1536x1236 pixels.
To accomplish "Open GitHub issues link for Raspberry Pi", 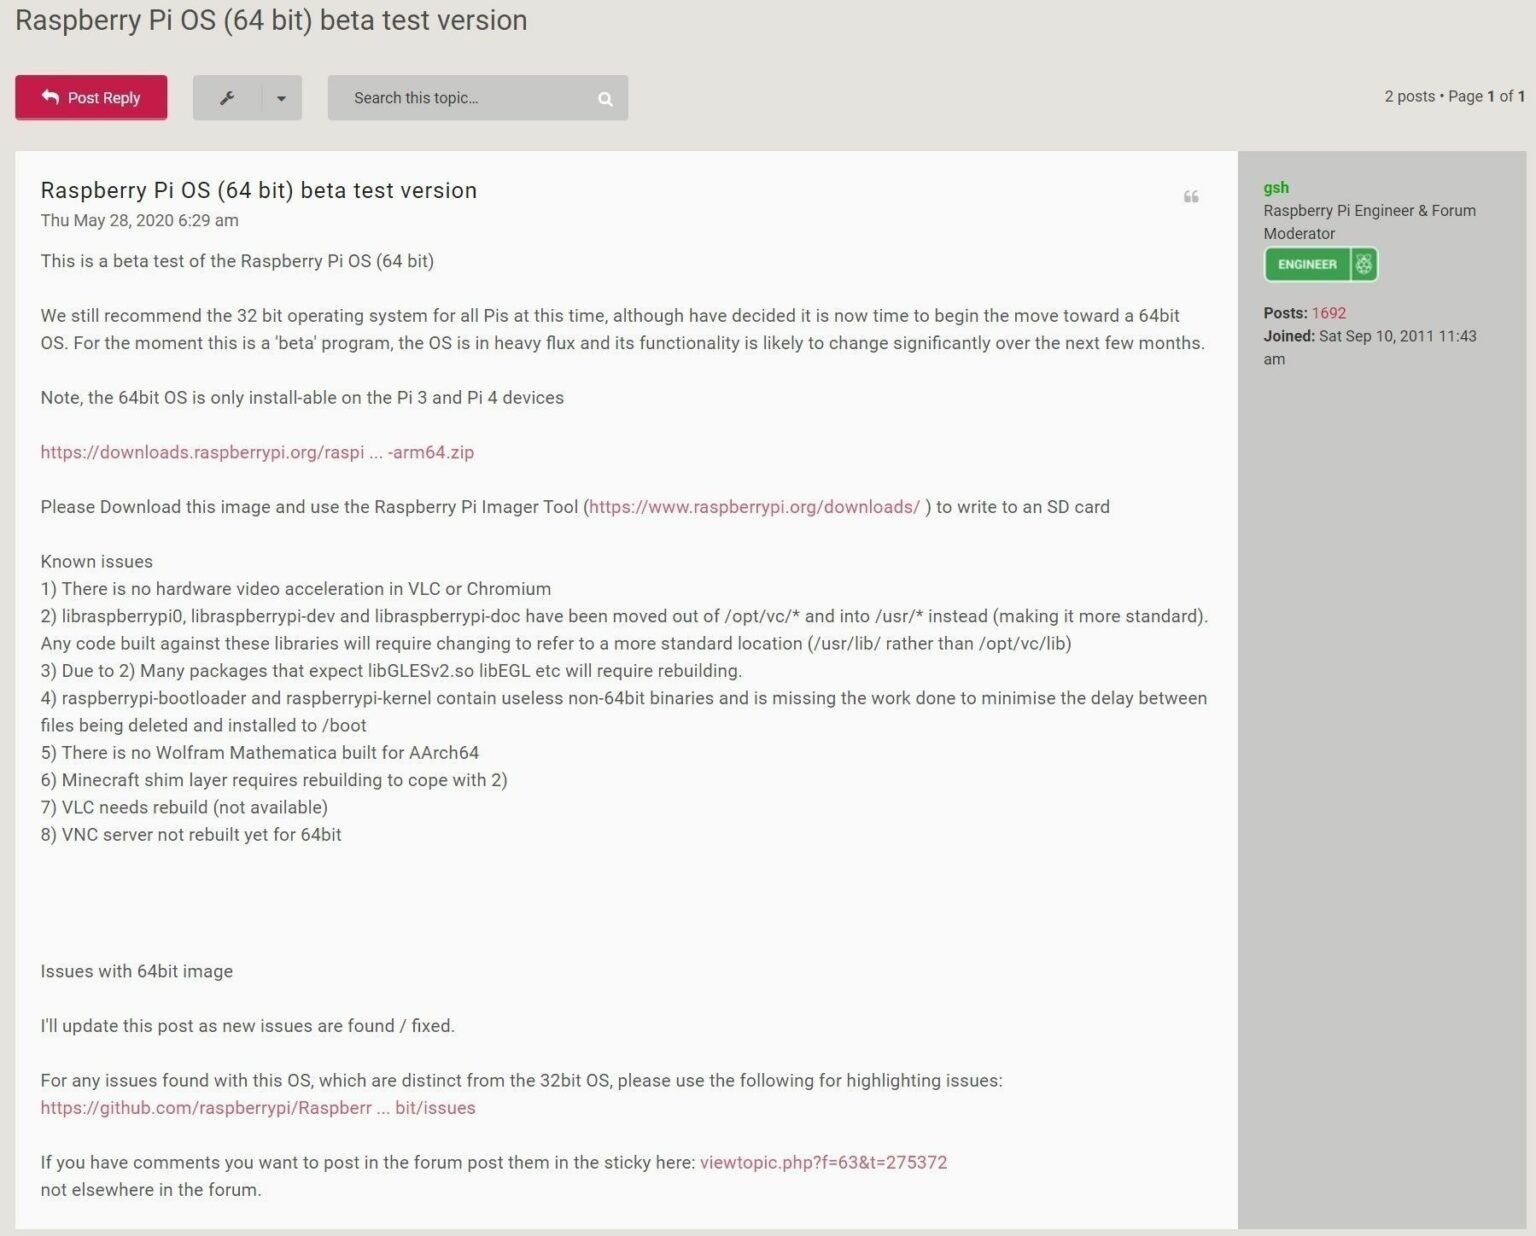I will pos(257,1108).
